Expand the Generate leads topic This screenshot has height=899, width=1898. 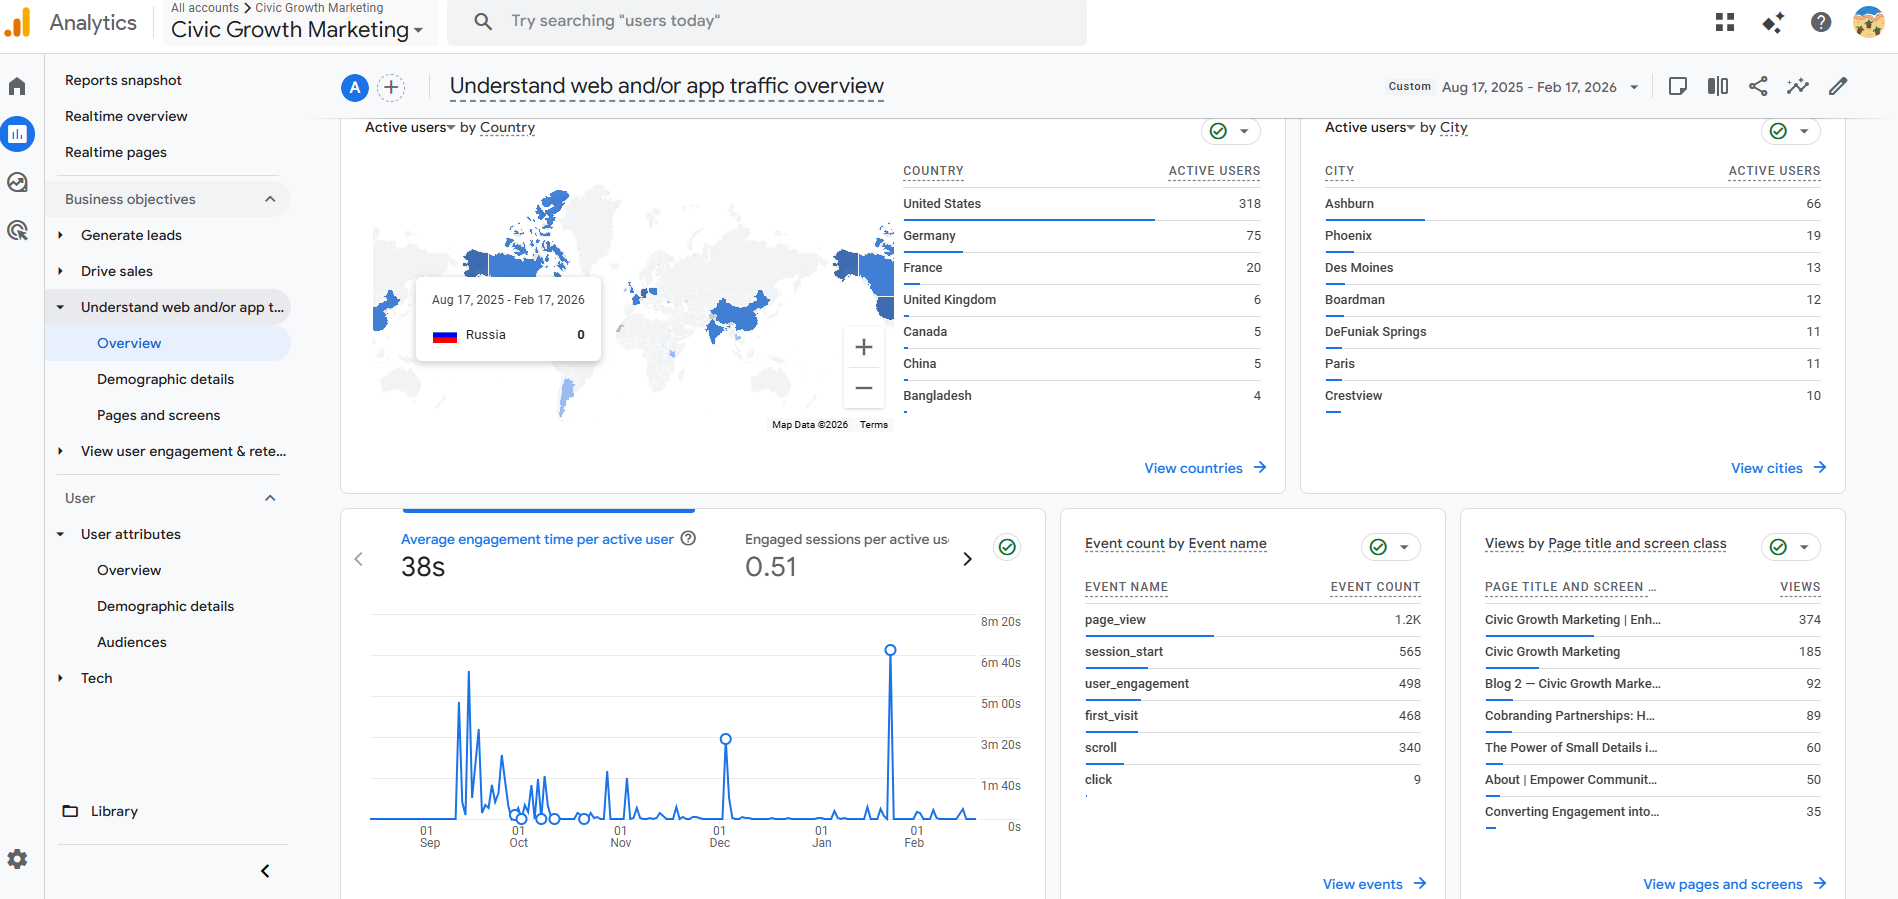point(60,235)
